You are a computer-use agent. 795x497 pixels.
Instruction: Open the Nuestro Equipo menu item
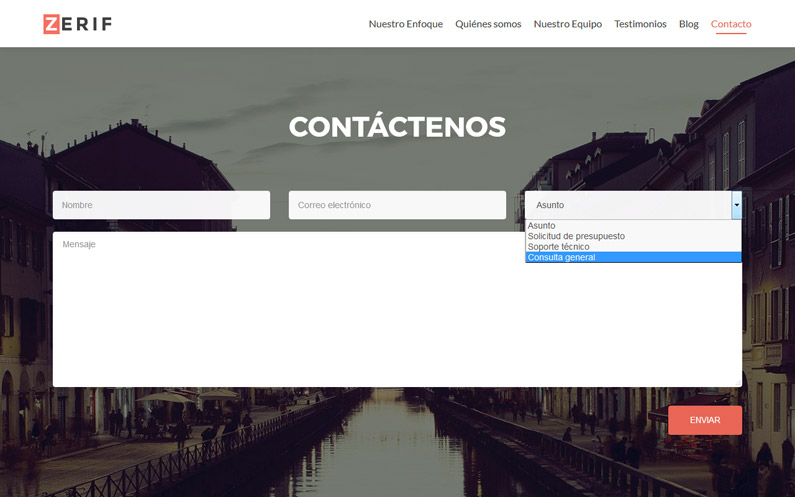click(x=568, y=24)
